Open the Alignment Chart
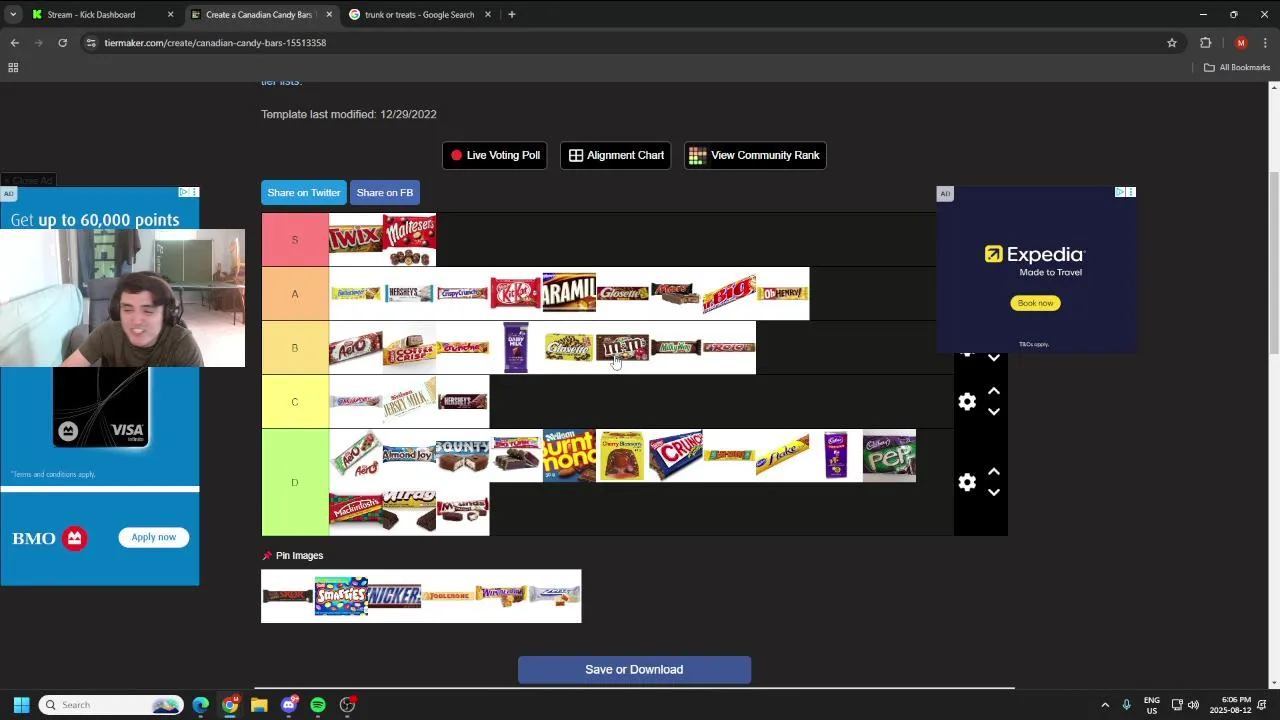The image size is (1280, 720). coord(616,155)
